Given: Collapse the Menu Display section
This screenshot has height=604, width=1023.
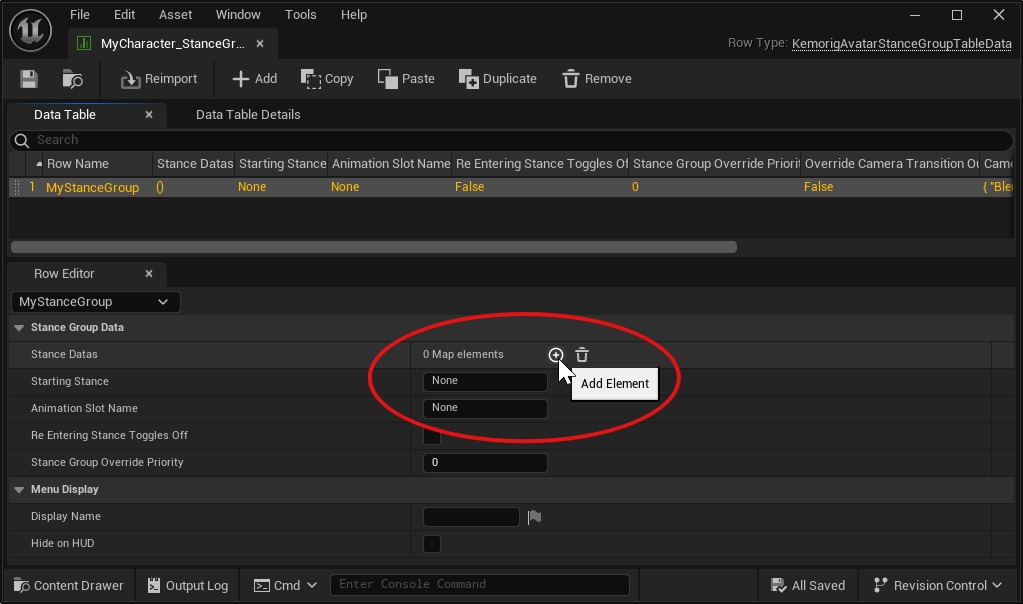Looking at the screenshot, I should click(19, 490).
